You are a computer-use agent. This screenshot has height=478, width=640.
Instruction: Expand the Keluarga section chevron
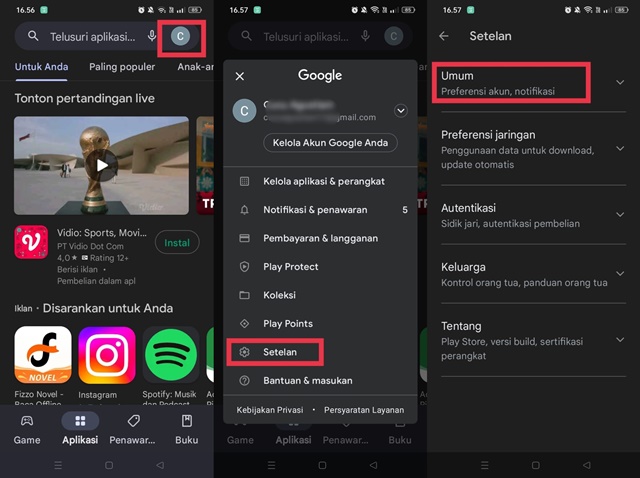tap(620, 273)
